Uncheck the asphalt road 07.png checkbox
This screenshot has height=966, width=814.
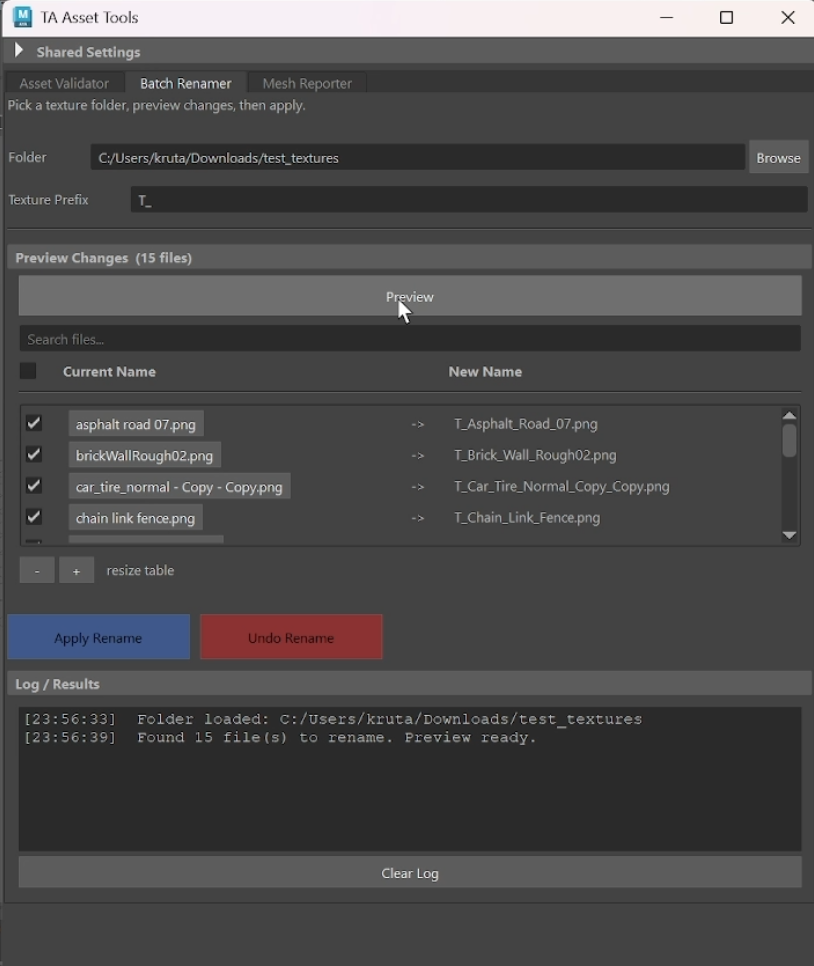tap(34, 423)
